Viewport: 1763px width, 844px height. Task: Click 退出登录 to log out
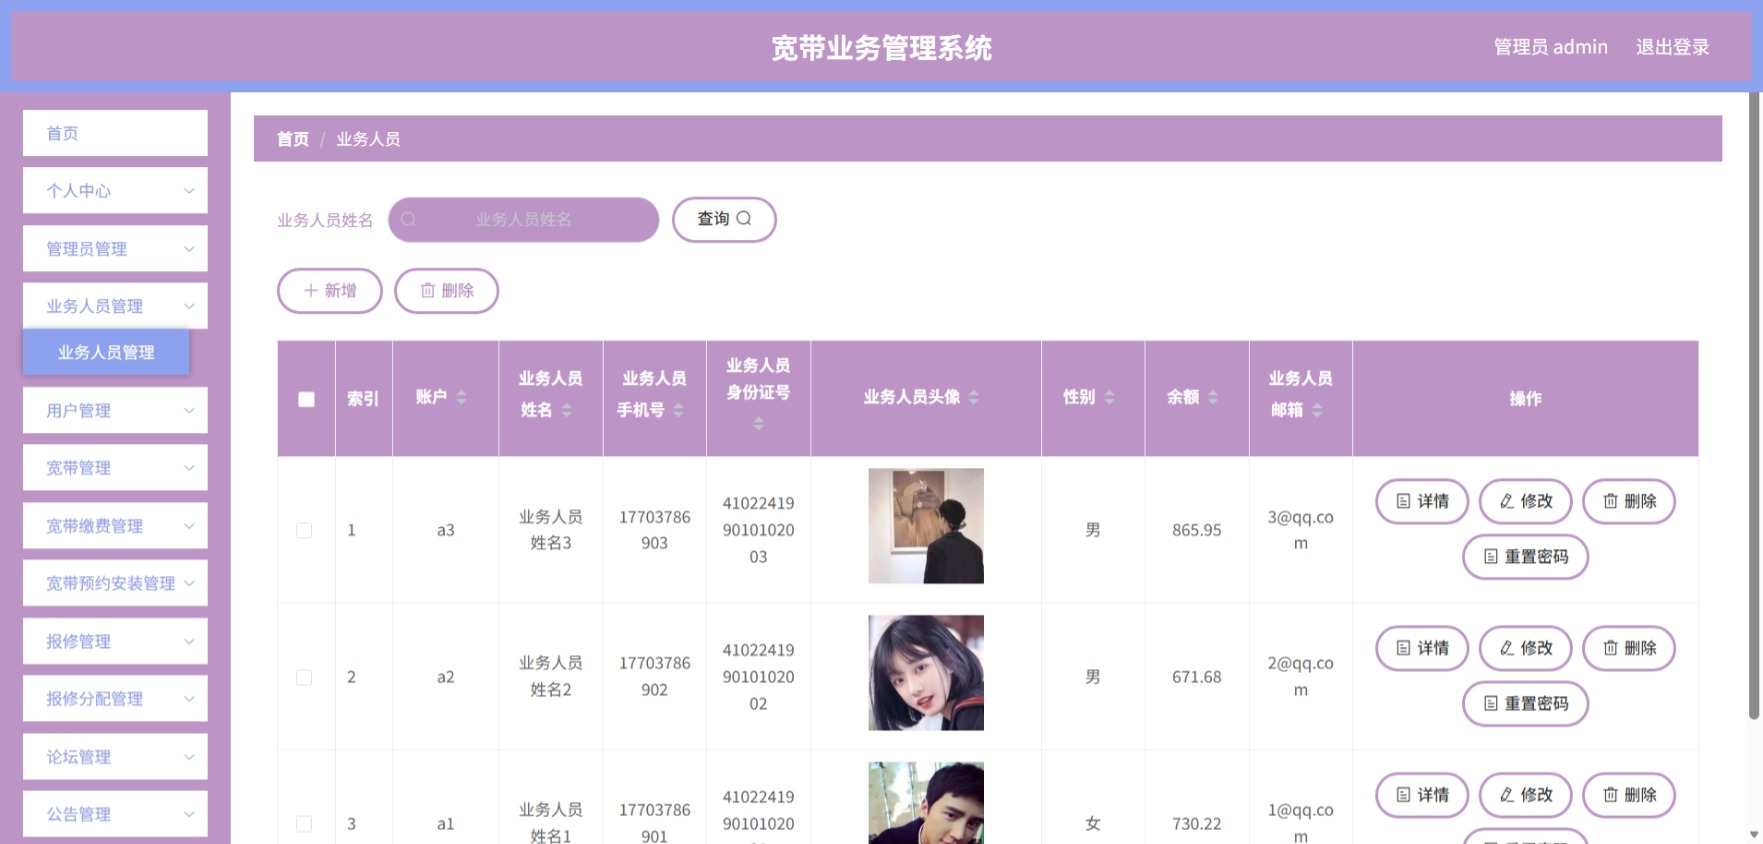pyautogui.click(x=1672, y=47)
